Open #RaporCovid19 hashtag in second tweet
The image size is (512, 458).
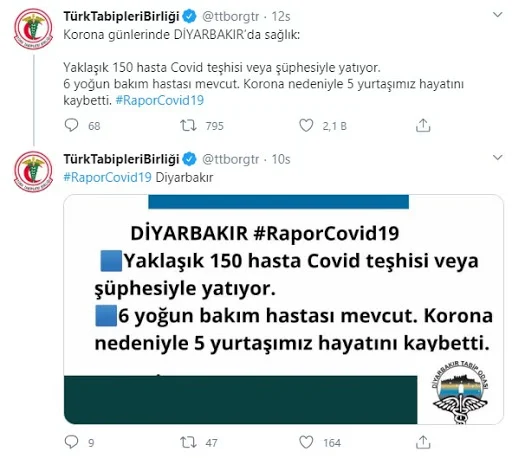(107, 177)
